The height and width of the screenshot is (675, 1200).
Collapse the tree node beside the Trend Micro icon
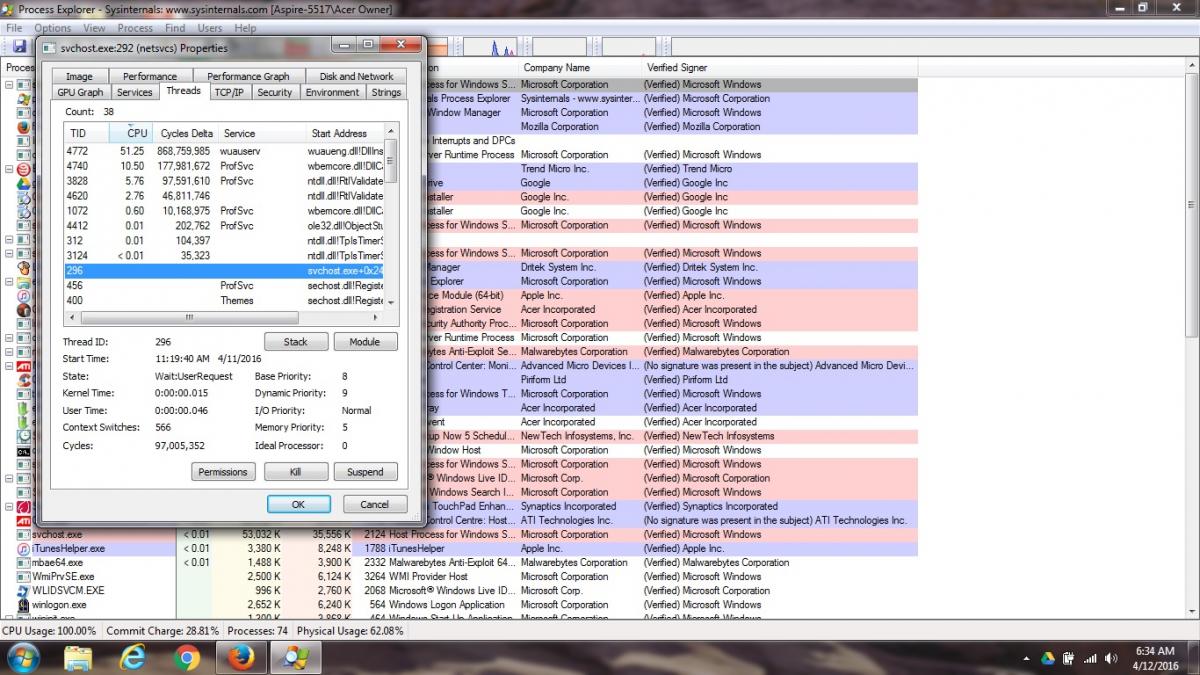click(x=9, y=169)
